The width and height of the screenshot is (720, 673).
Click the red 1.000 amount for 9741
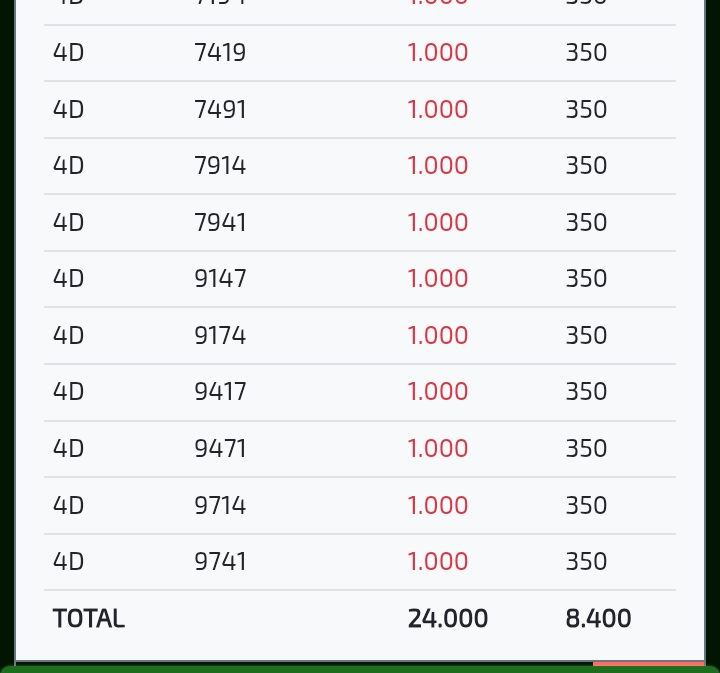click(x=437, y=562)
